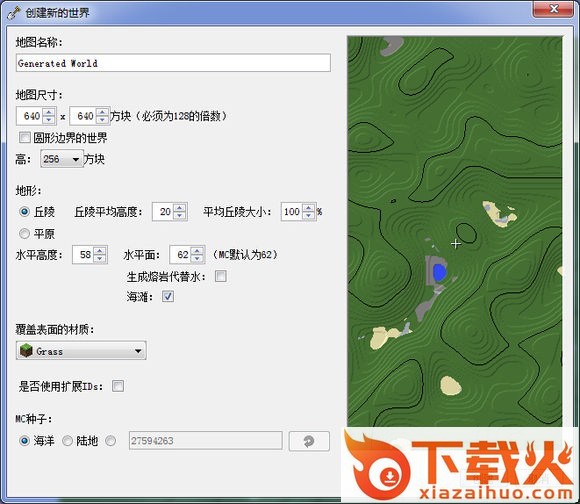580x504 pixels.
Task: Click the blue water pond in preview
Action: pyautogui.click(x=439, y=273)
